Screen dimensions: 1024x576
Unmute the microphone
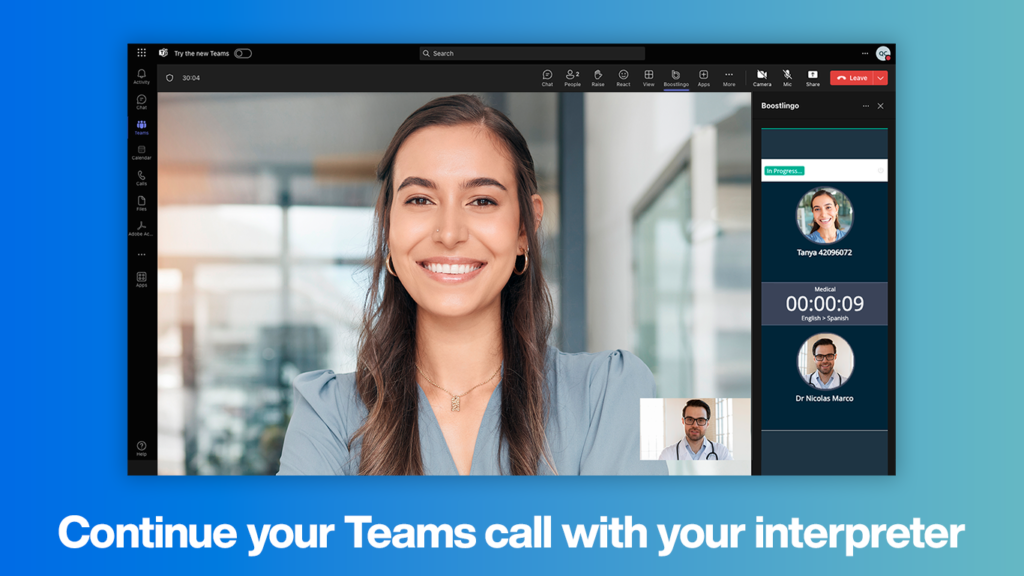point(788,76)
